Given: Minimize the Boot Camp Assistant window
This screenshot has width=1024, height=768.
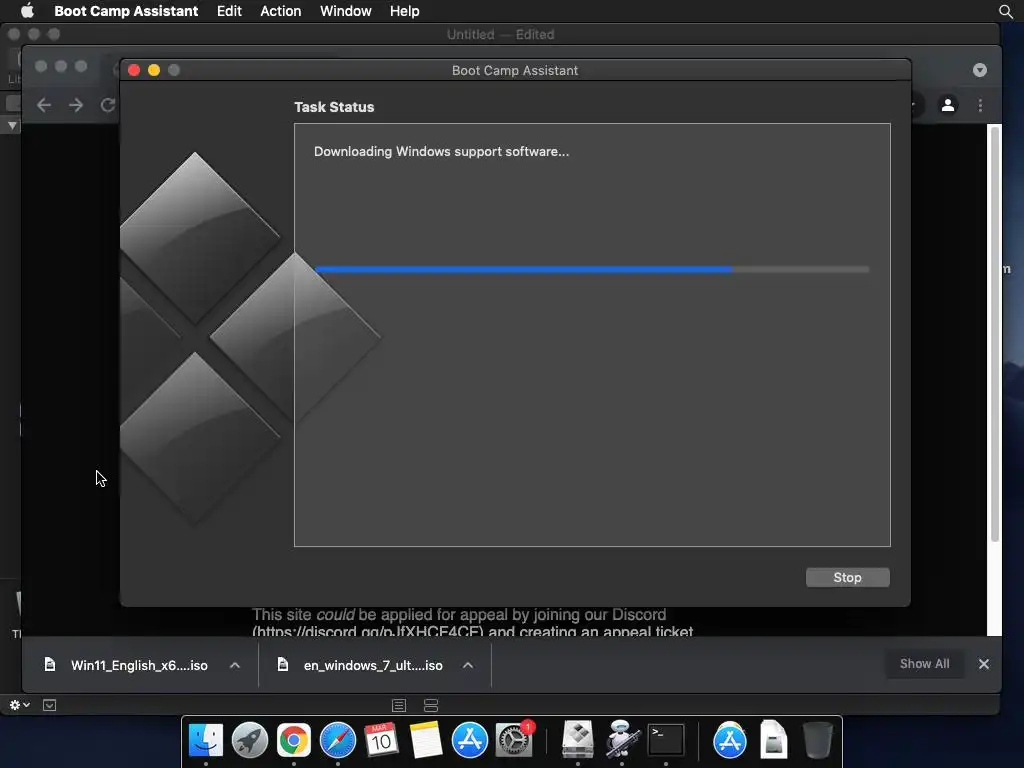Looking at the screenshot, I should [x=154, y=70].
